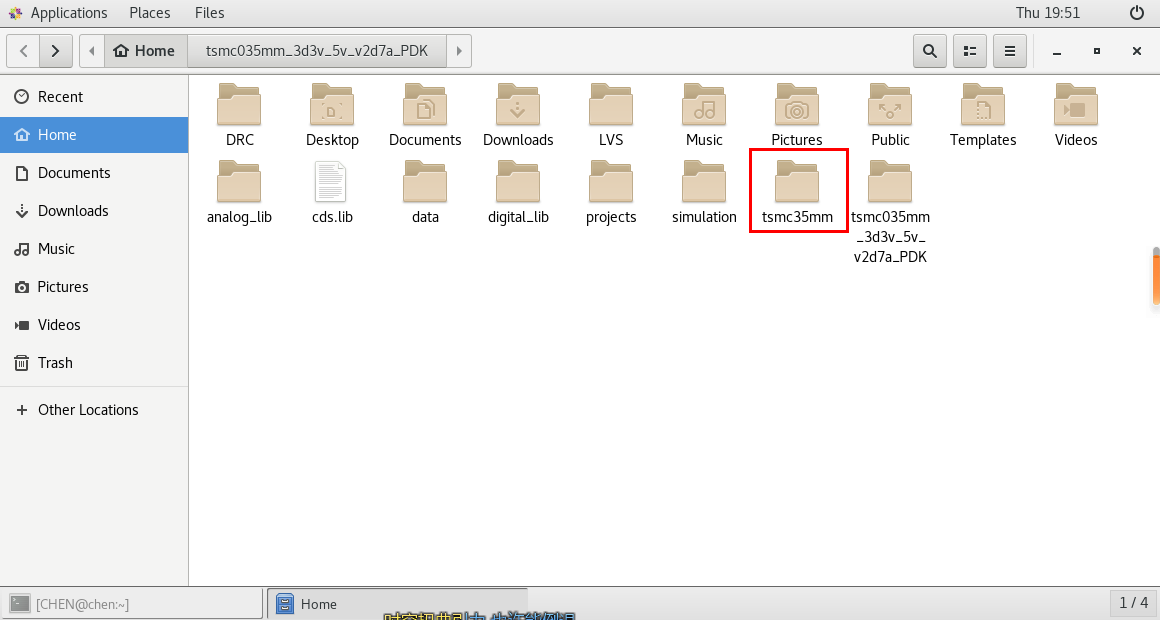Click the orange scrollbar on the right edge
1160x620 pixels.
point(1155,280)
